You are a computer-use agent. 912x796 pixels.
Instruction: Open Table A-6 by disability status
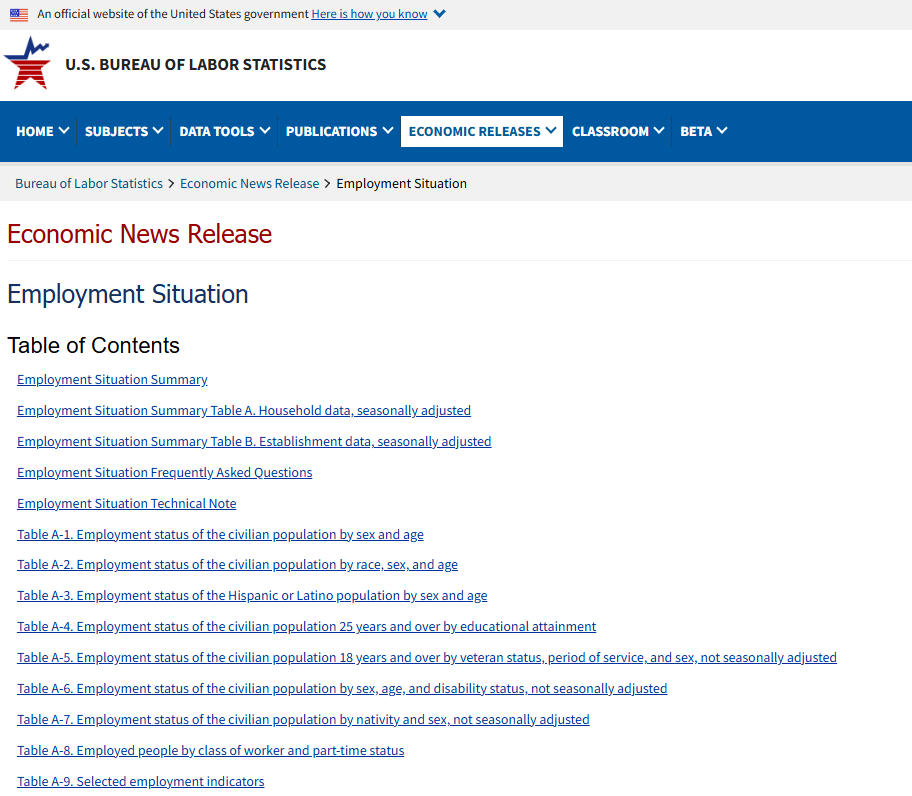(342, 688)
